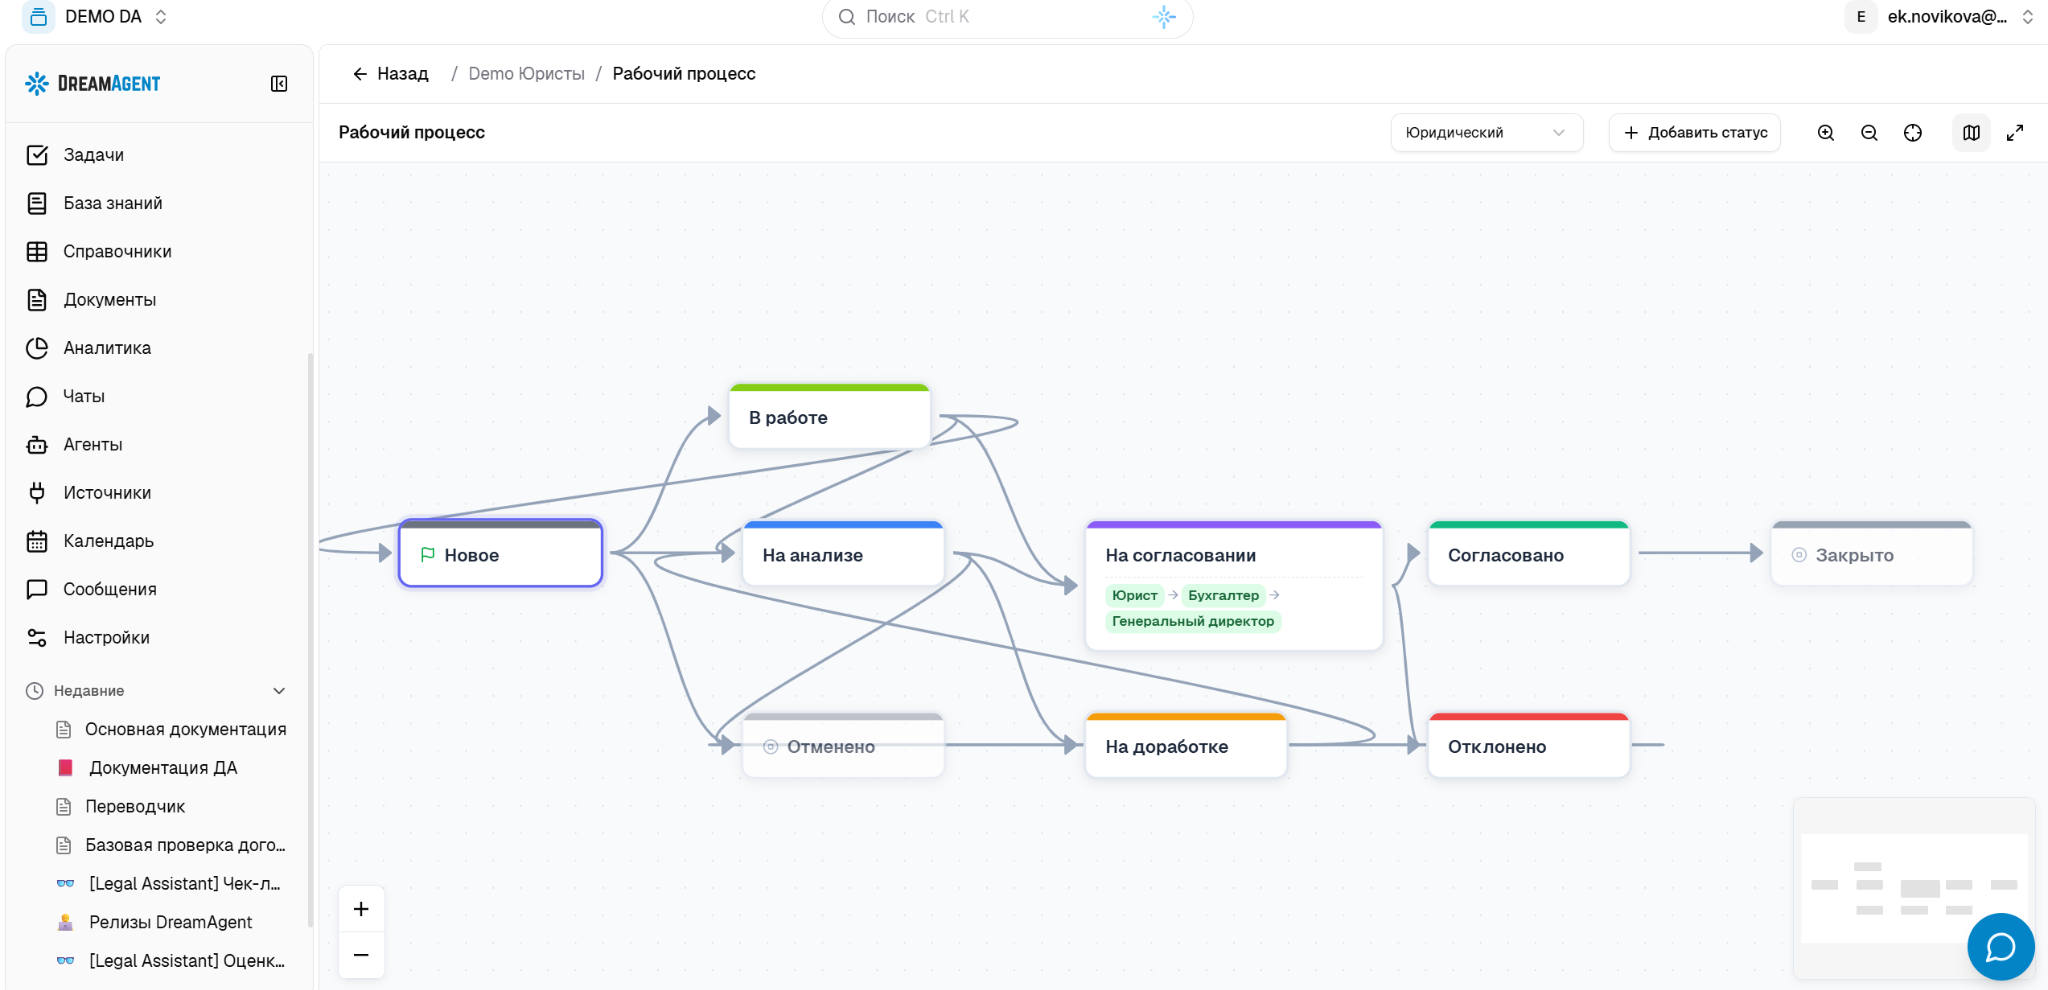Click the canvas minus zoom button
This screenshot has width=2048, height=990.
click(x=361, y=955)
